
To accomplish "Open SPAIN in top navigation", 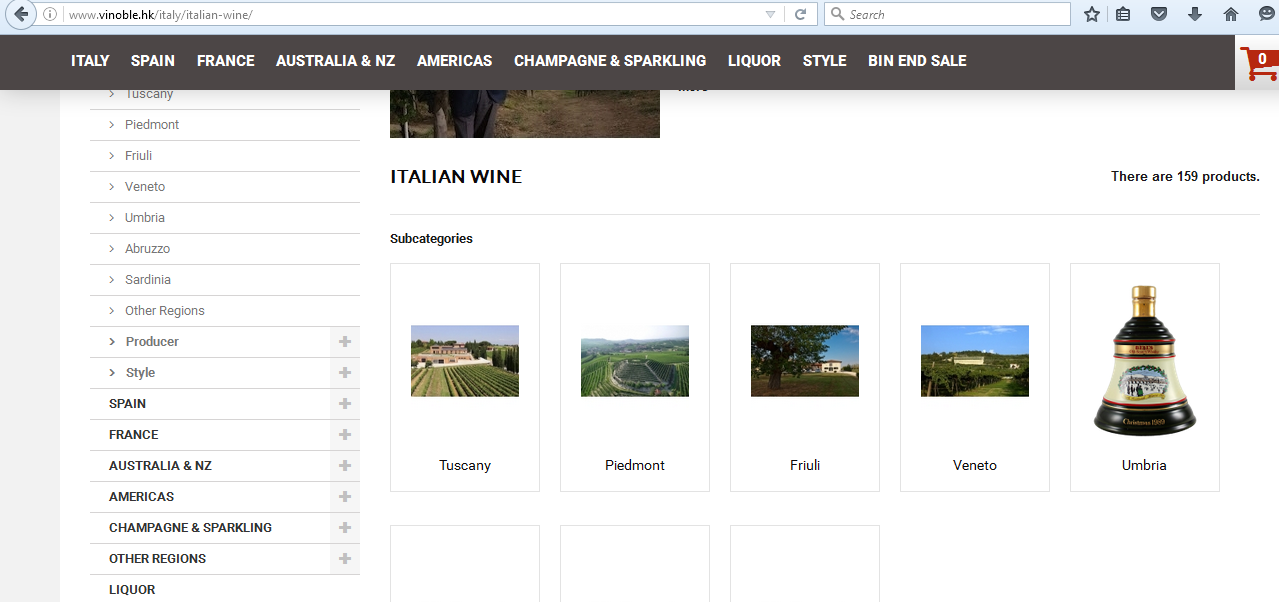I will [x=153, y=61].
